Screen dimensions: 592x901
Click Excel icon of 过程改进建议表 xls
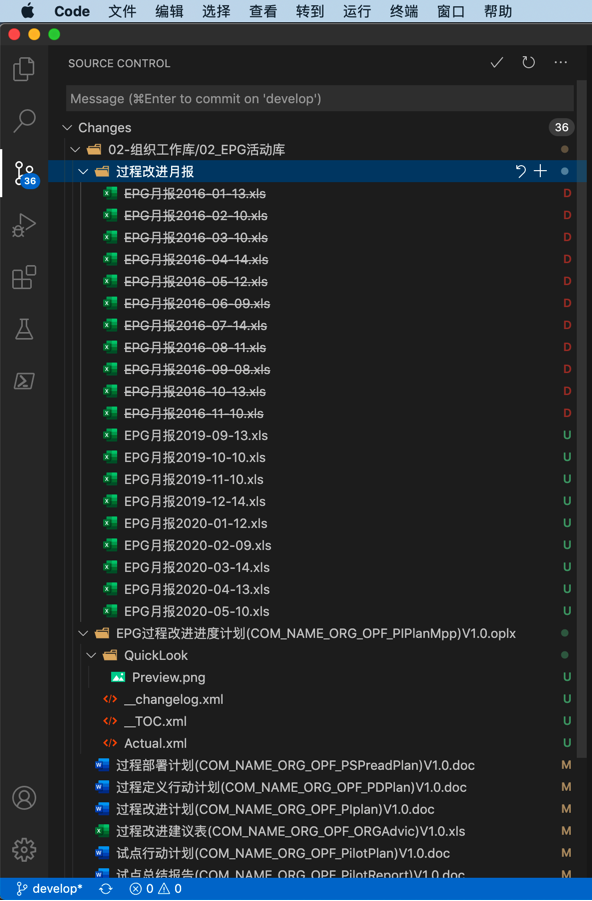102,831
